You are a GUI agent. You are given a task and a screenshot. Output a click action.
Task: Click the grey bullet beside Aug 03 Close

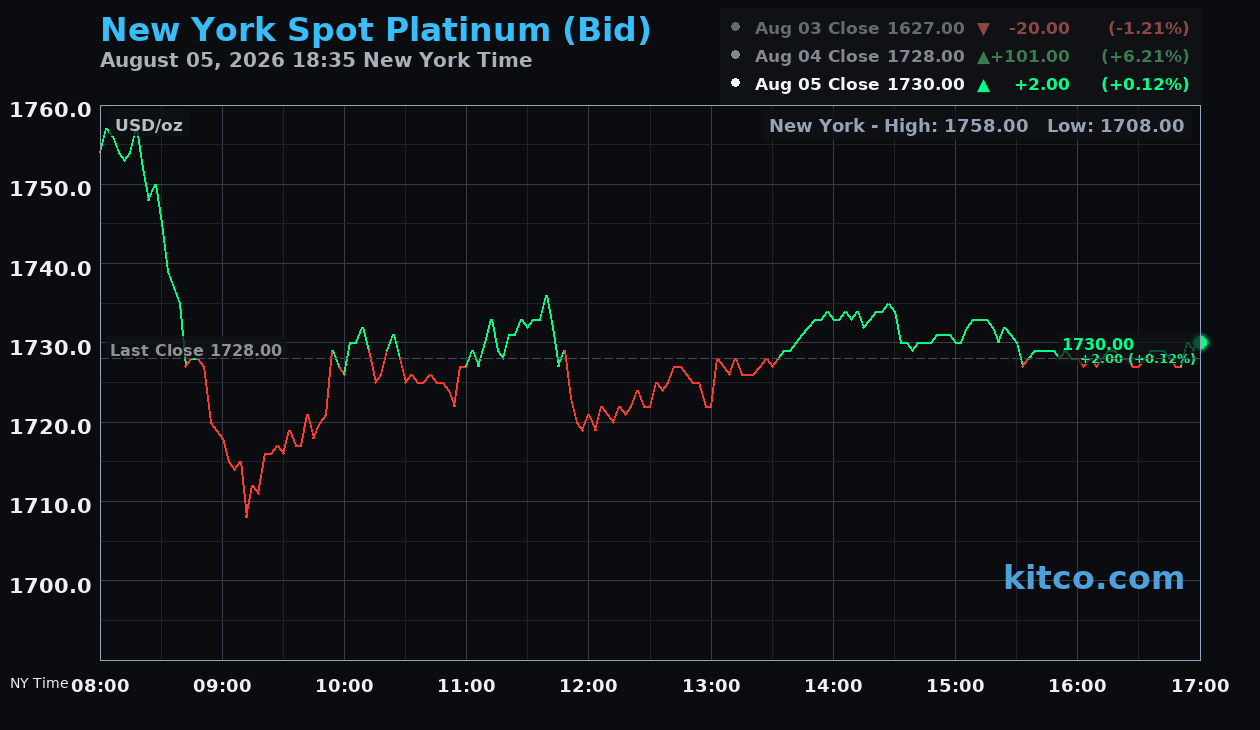(x=736, y=27)
